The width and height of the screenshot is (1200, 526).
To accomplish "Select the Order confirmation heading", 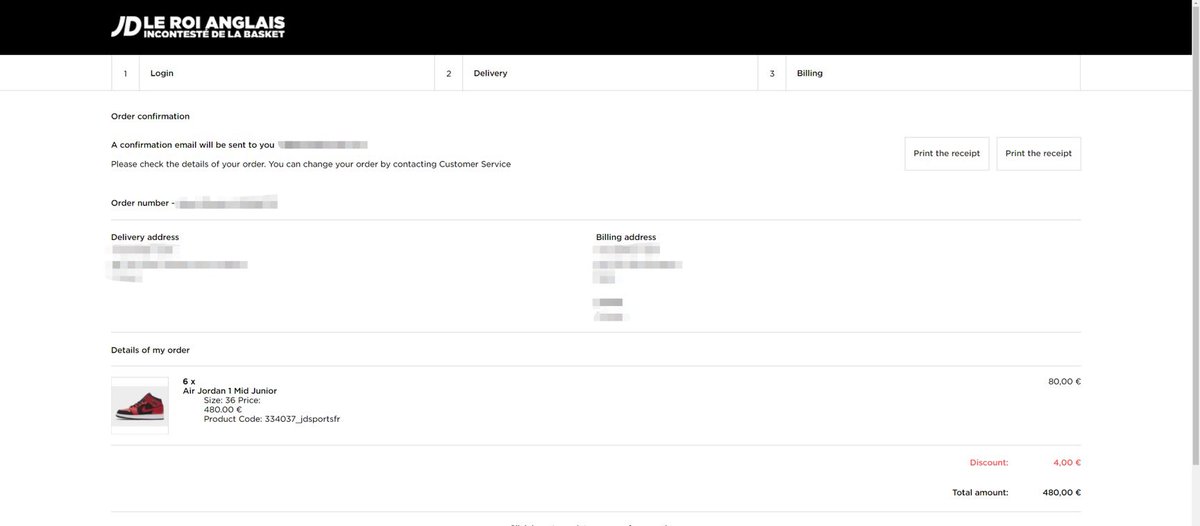I will click(x=150, y=117).
